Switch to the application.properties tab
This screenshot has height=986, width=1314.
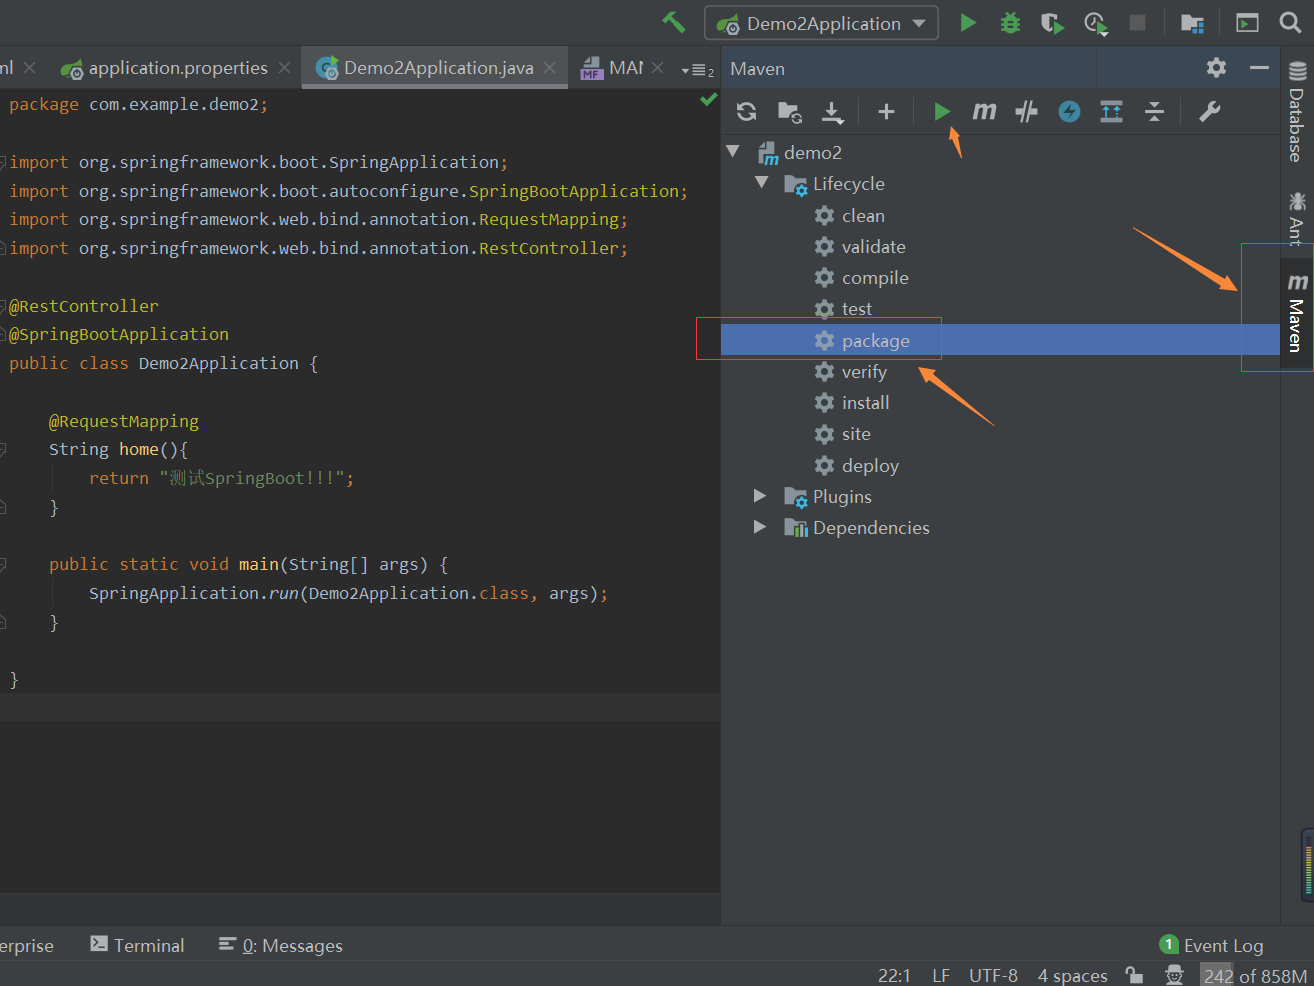click(177, 68)
